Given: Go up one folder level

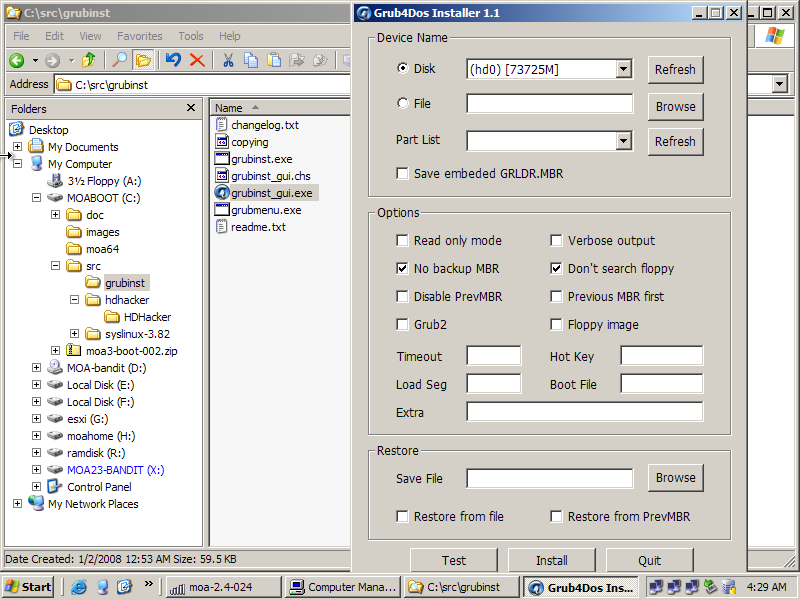Looking at the screenshot, I should [89, 60].
